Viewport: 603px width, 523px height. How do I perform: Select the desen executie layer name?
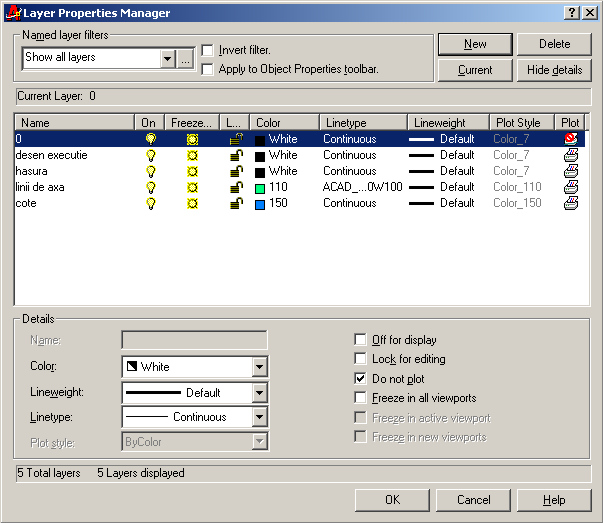point(52,155)
